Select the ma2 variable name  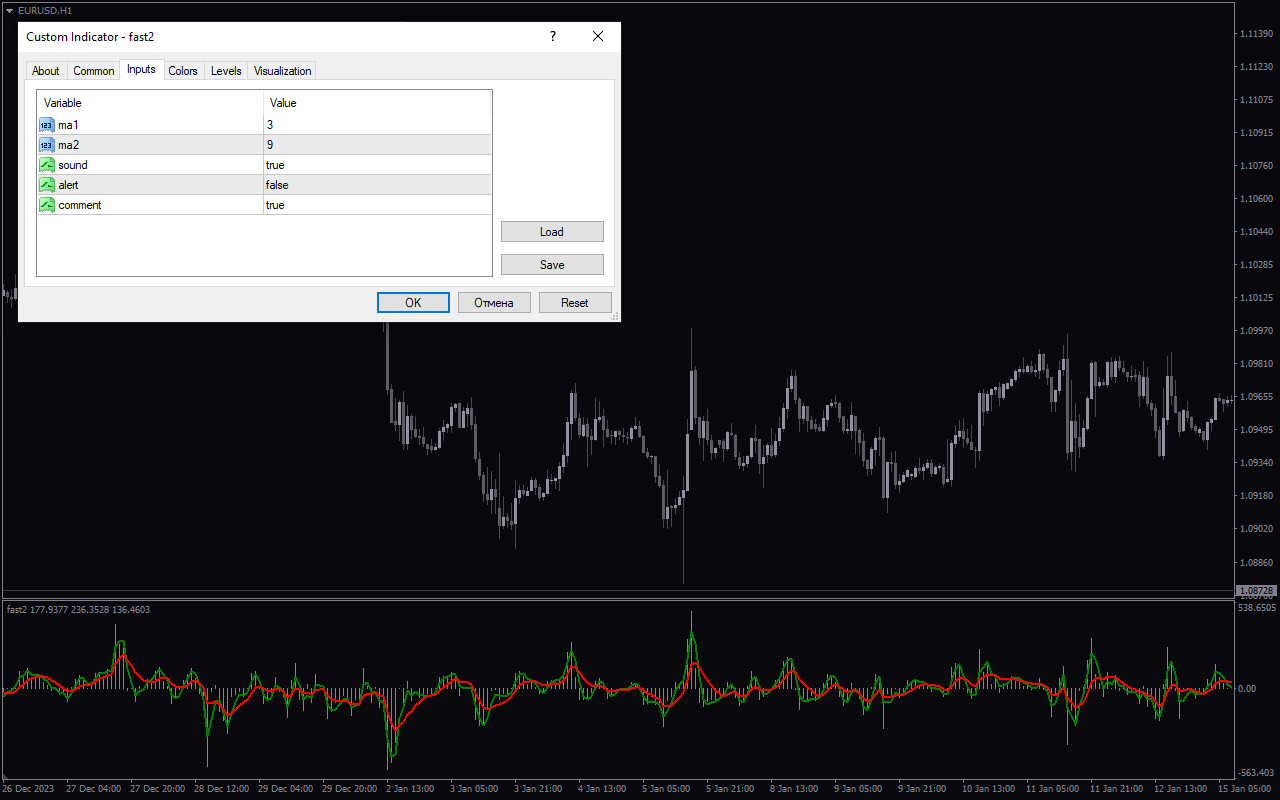[68, 145]
